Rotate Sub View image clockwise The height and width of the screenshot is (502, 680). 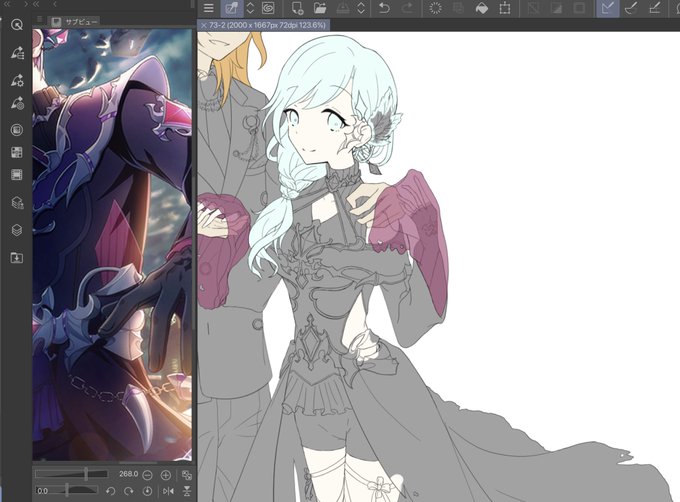coord(128,491)
